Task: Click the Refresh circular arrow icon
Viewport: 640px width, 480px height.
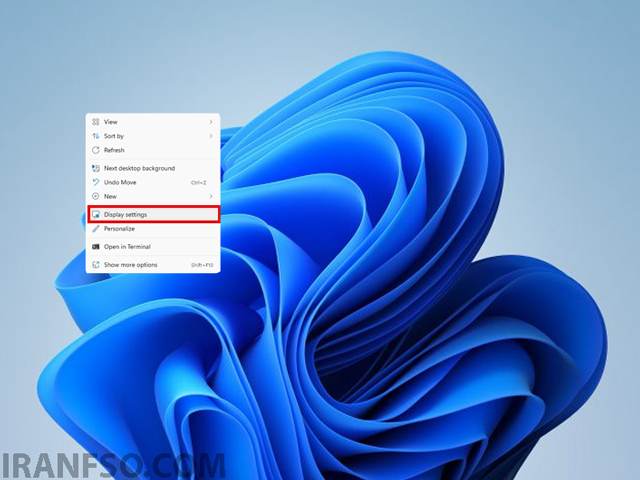Action: pyautogui.click(x=96, y=150)
